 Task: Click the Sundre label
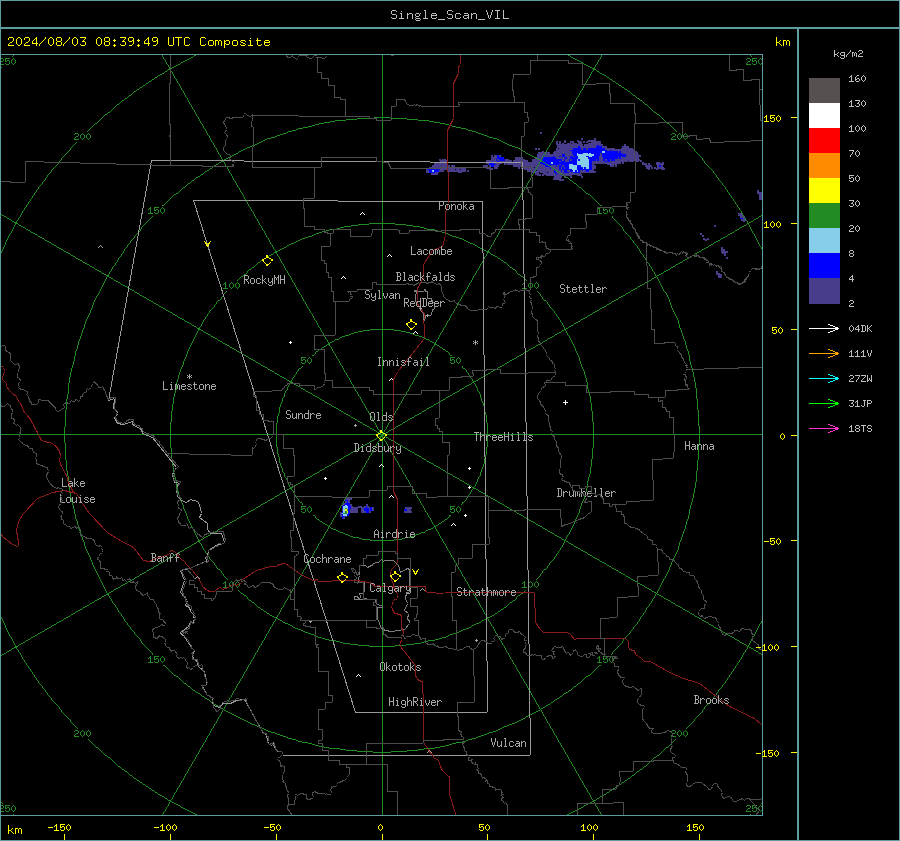[x=303, y=414]
